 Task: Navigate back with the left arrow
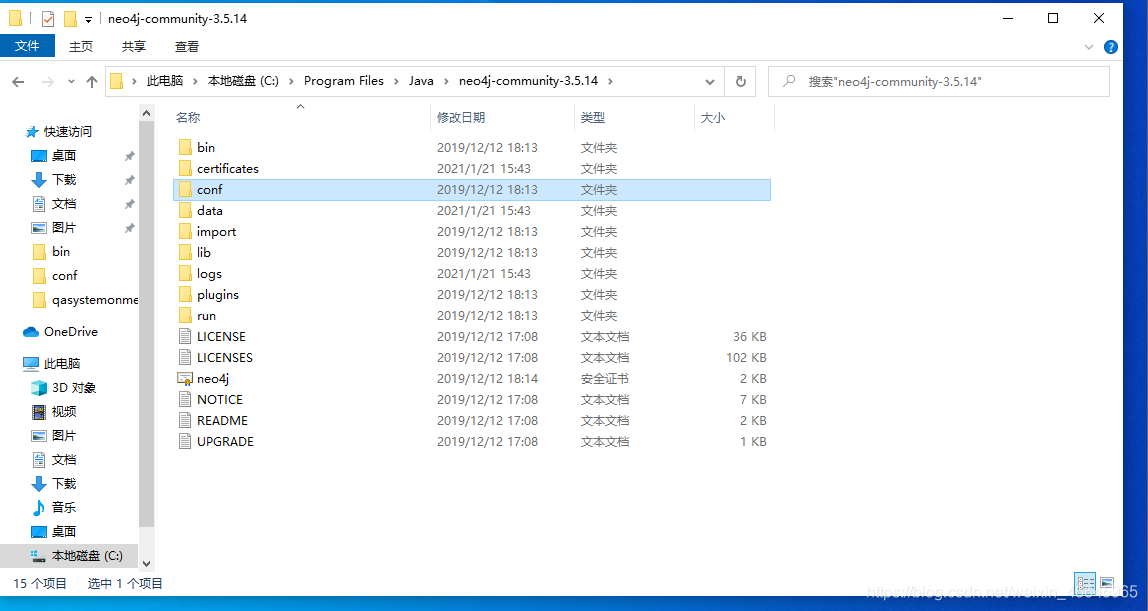click(18, 81)
